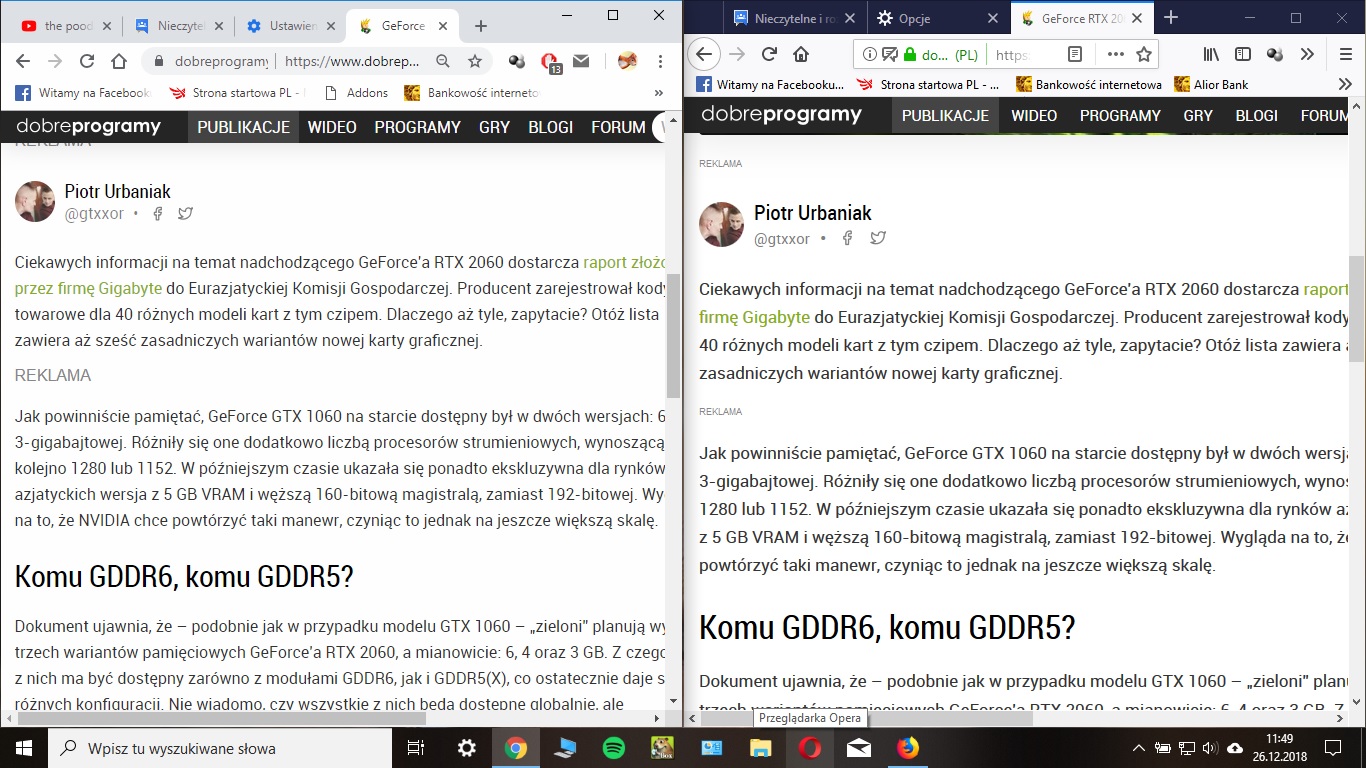Viewport: 1366px width, 768px height.
Task: Open BLOGI menu in Chrome page
Action: click(x=551, y=127)
